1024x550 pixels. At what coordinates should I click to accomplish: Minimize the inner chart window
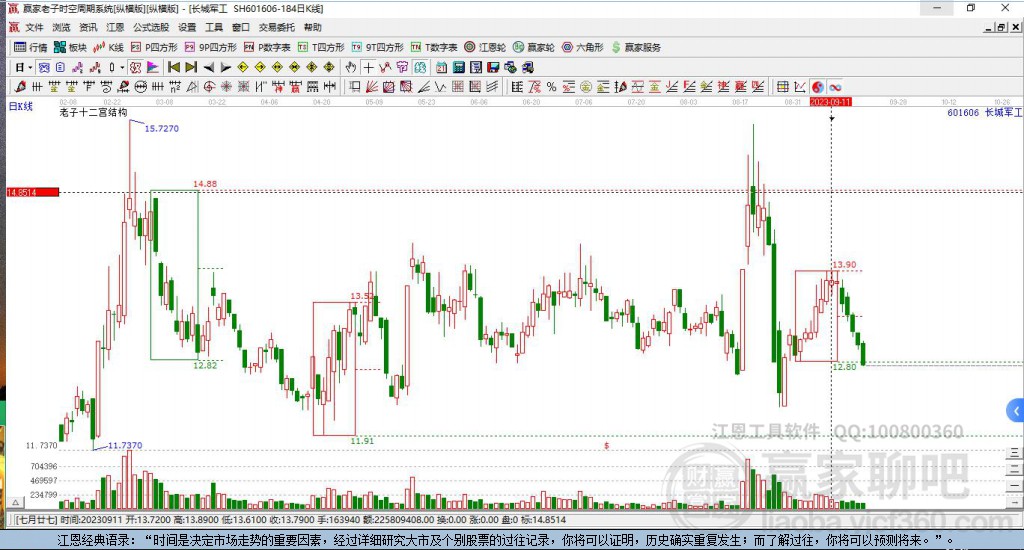(989, 27)
